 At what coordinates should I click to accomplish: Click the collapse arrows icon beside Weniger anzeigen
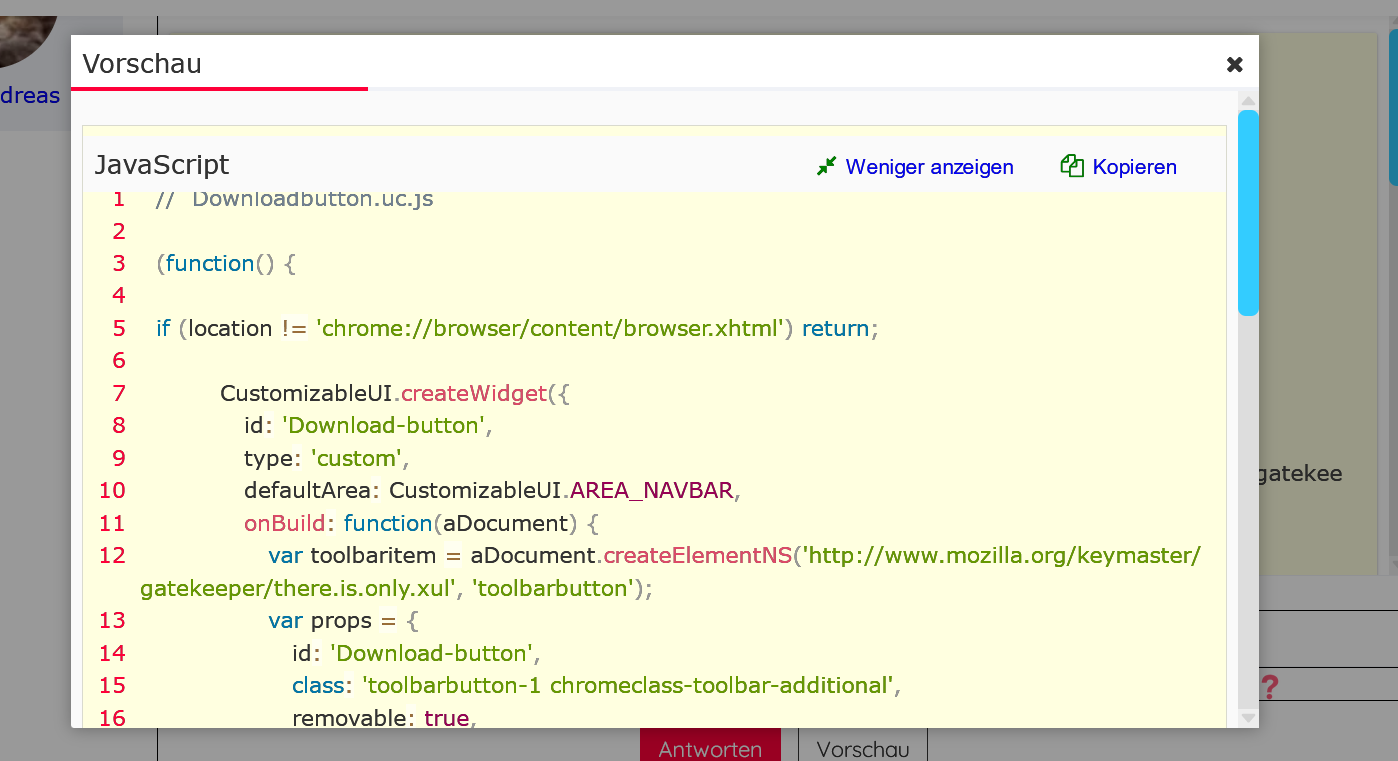(826, 167)
